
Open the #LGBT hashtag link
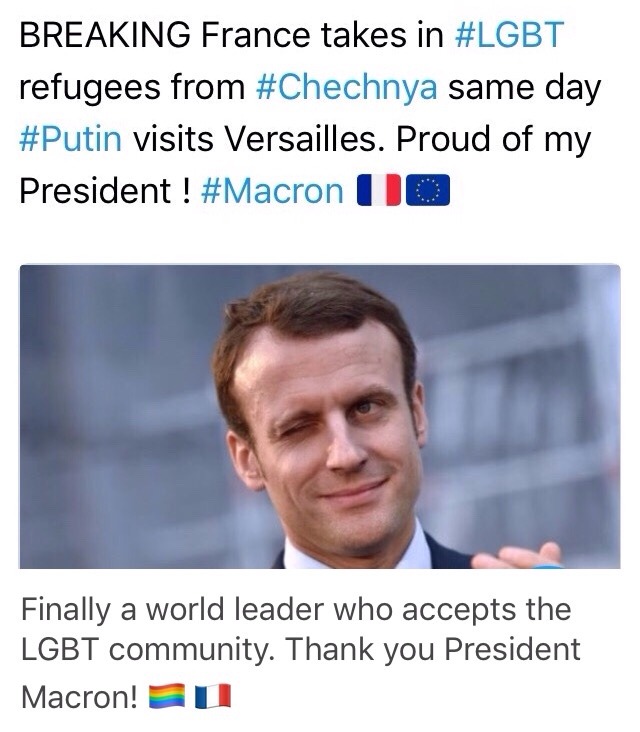tap(510, 35)
